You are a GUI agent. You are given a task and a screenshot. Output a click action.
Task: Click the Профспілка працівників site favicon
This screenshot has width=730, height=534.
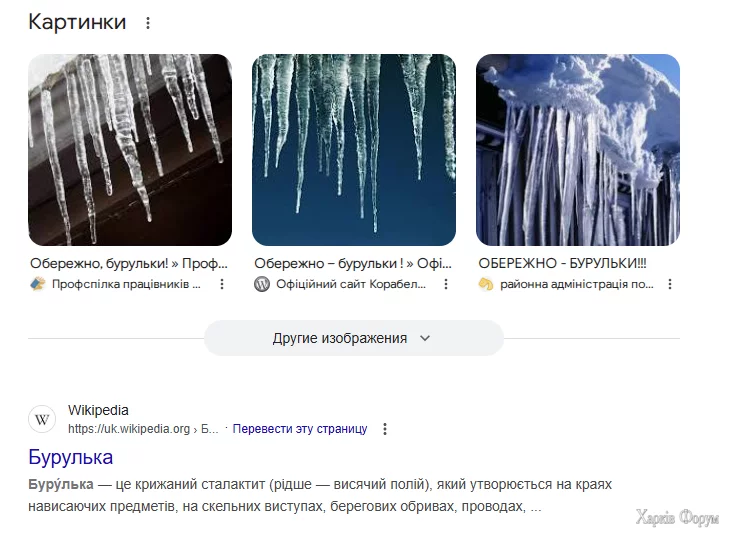[x=38, y=284]
